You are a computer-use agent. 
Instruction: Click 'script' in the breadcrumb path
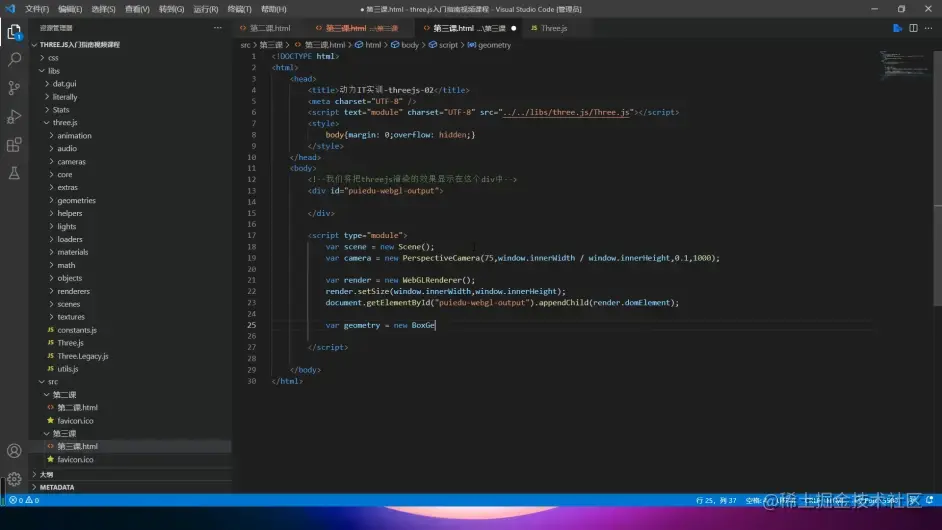click(448, 45)
